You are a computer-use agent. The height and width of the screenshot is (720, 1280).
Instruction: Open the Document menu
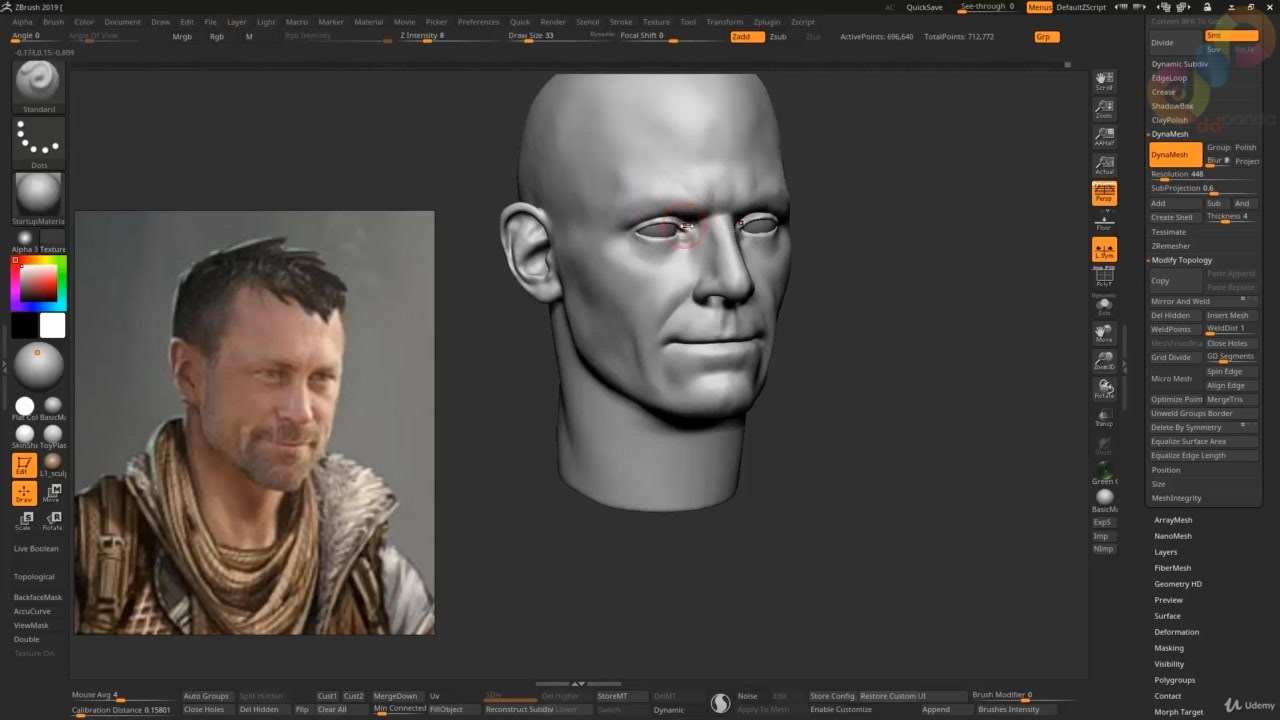(122, 22)
